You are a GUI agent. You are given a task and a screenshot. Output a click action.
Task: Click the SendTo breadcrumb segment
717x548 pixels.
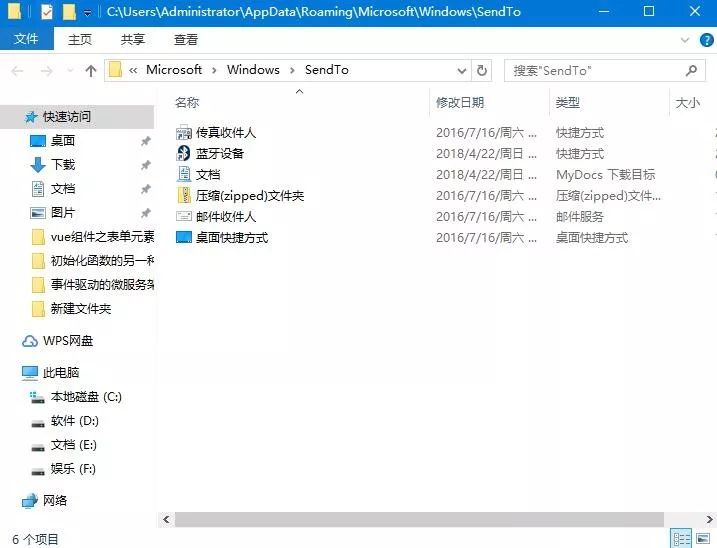(x=326, y=70)
